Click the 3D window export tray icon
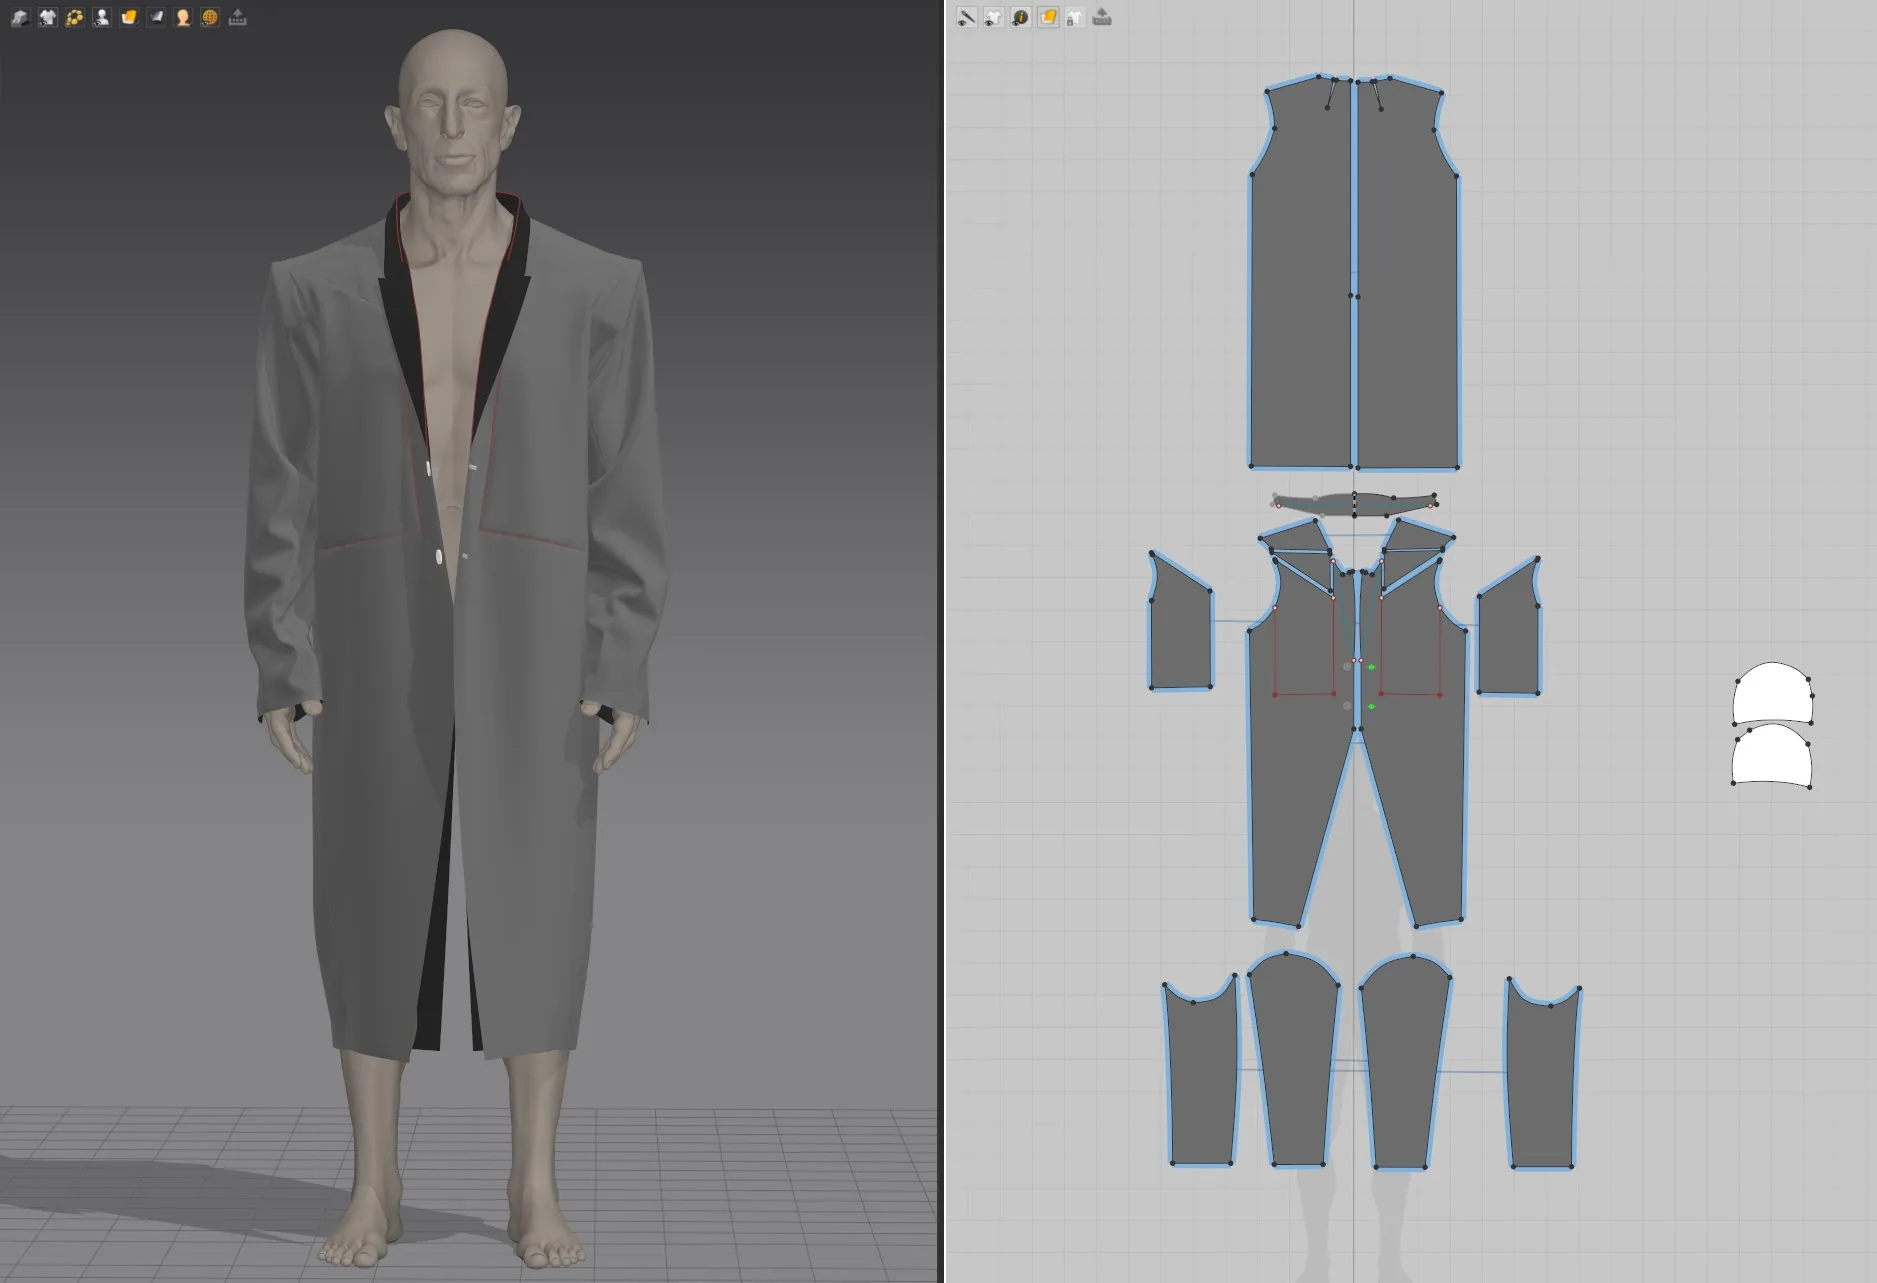The height and width of the screenshot is (1283, 1877). click(237, 17)
